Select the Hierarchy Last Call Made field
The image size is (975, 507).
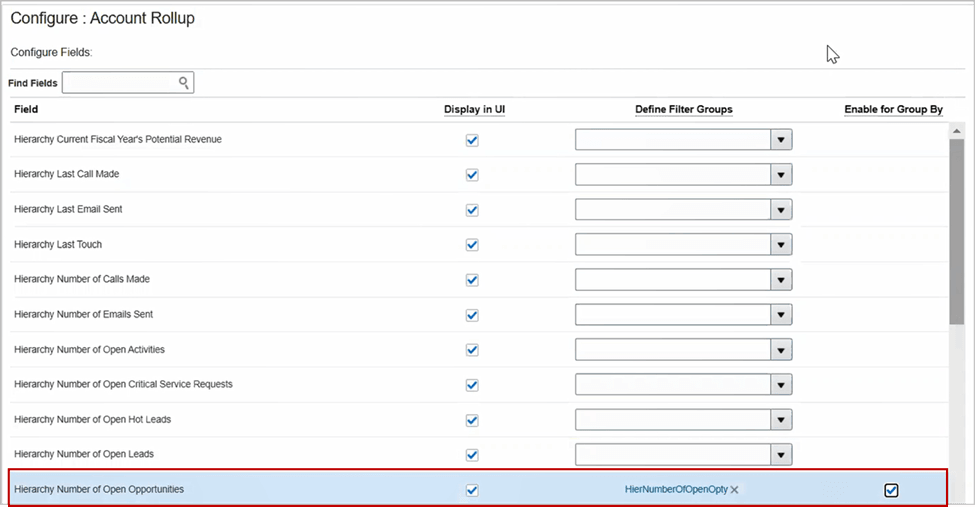[67, 174]
